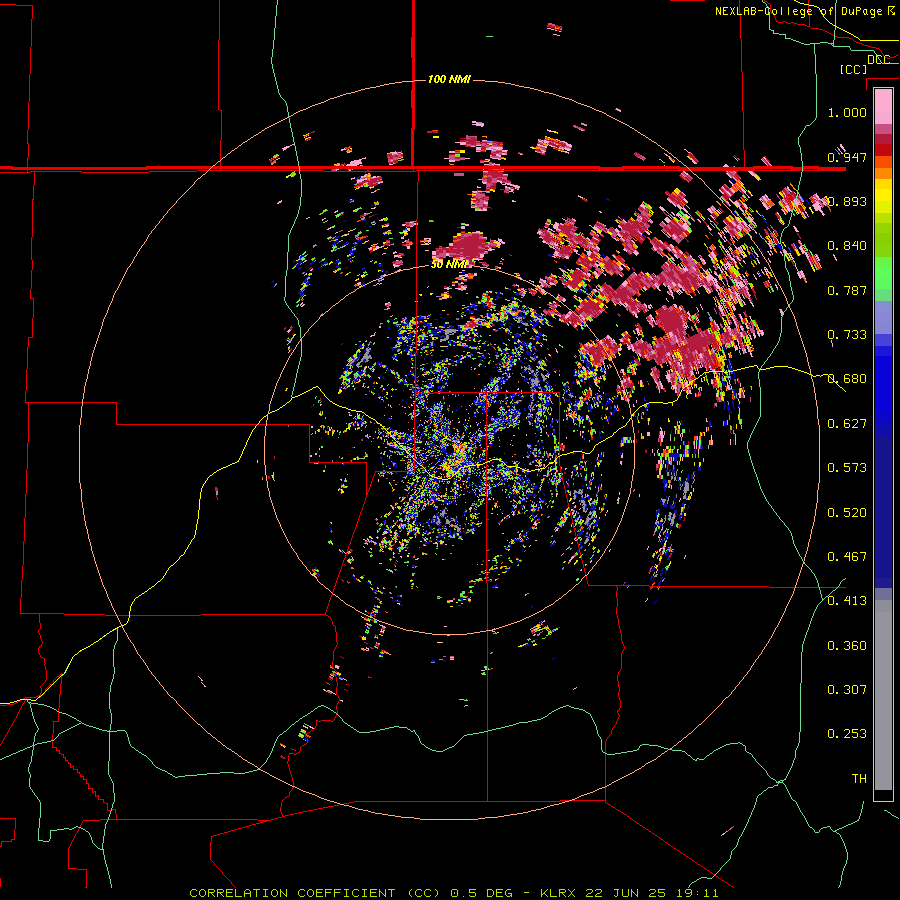Click the 0.253 scale value
900x900 pixels.
tap(847, 734)
